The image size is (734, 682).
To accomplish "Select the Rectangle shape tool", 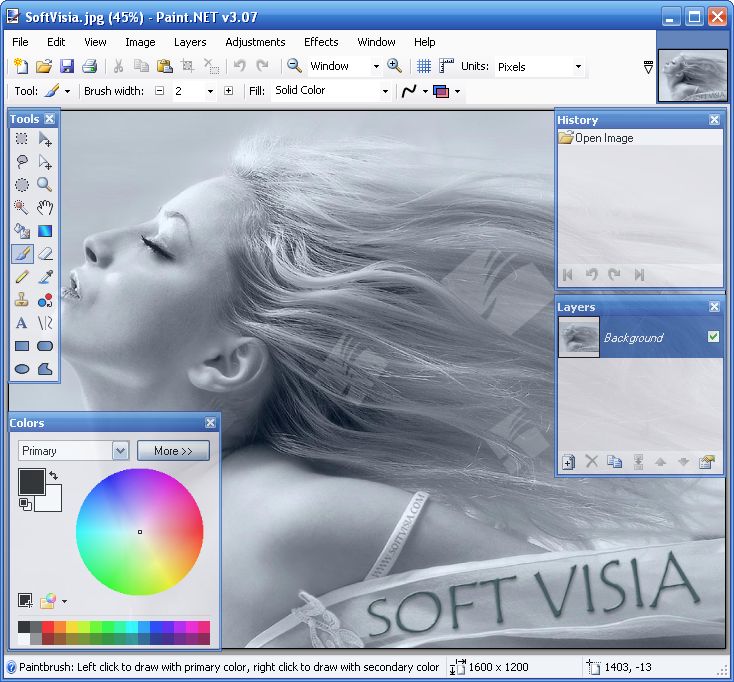I will pyautogui.click(x=22, y=346).
